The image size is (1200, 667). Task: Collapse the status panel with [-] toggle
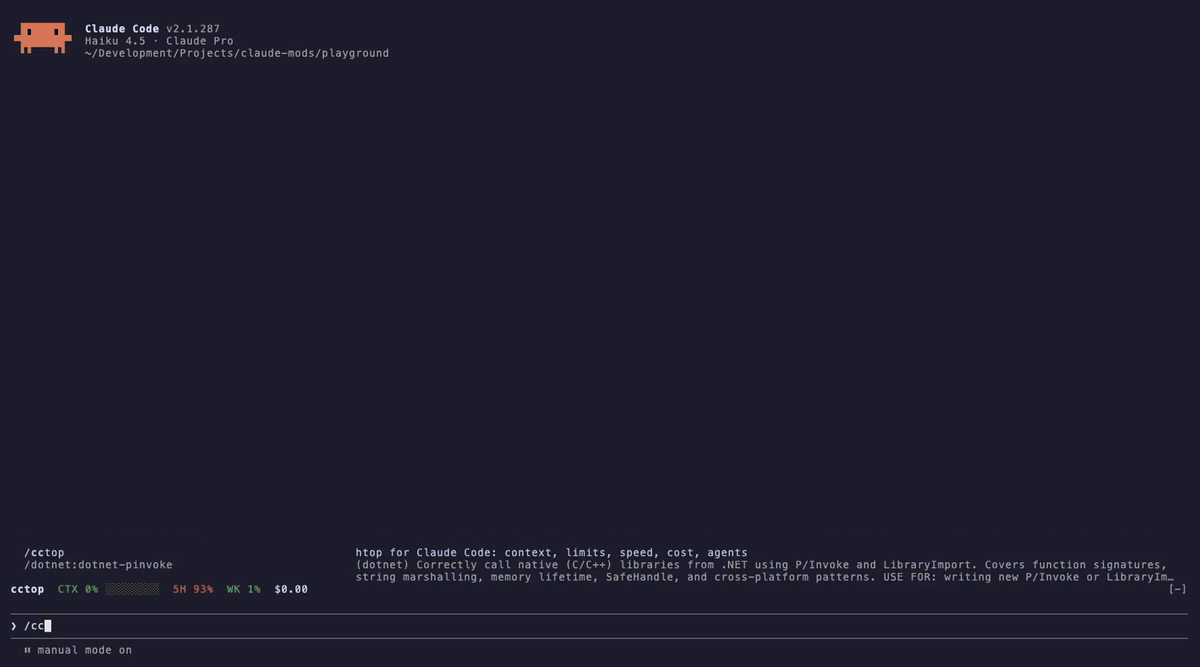[x=1177, y=589]
